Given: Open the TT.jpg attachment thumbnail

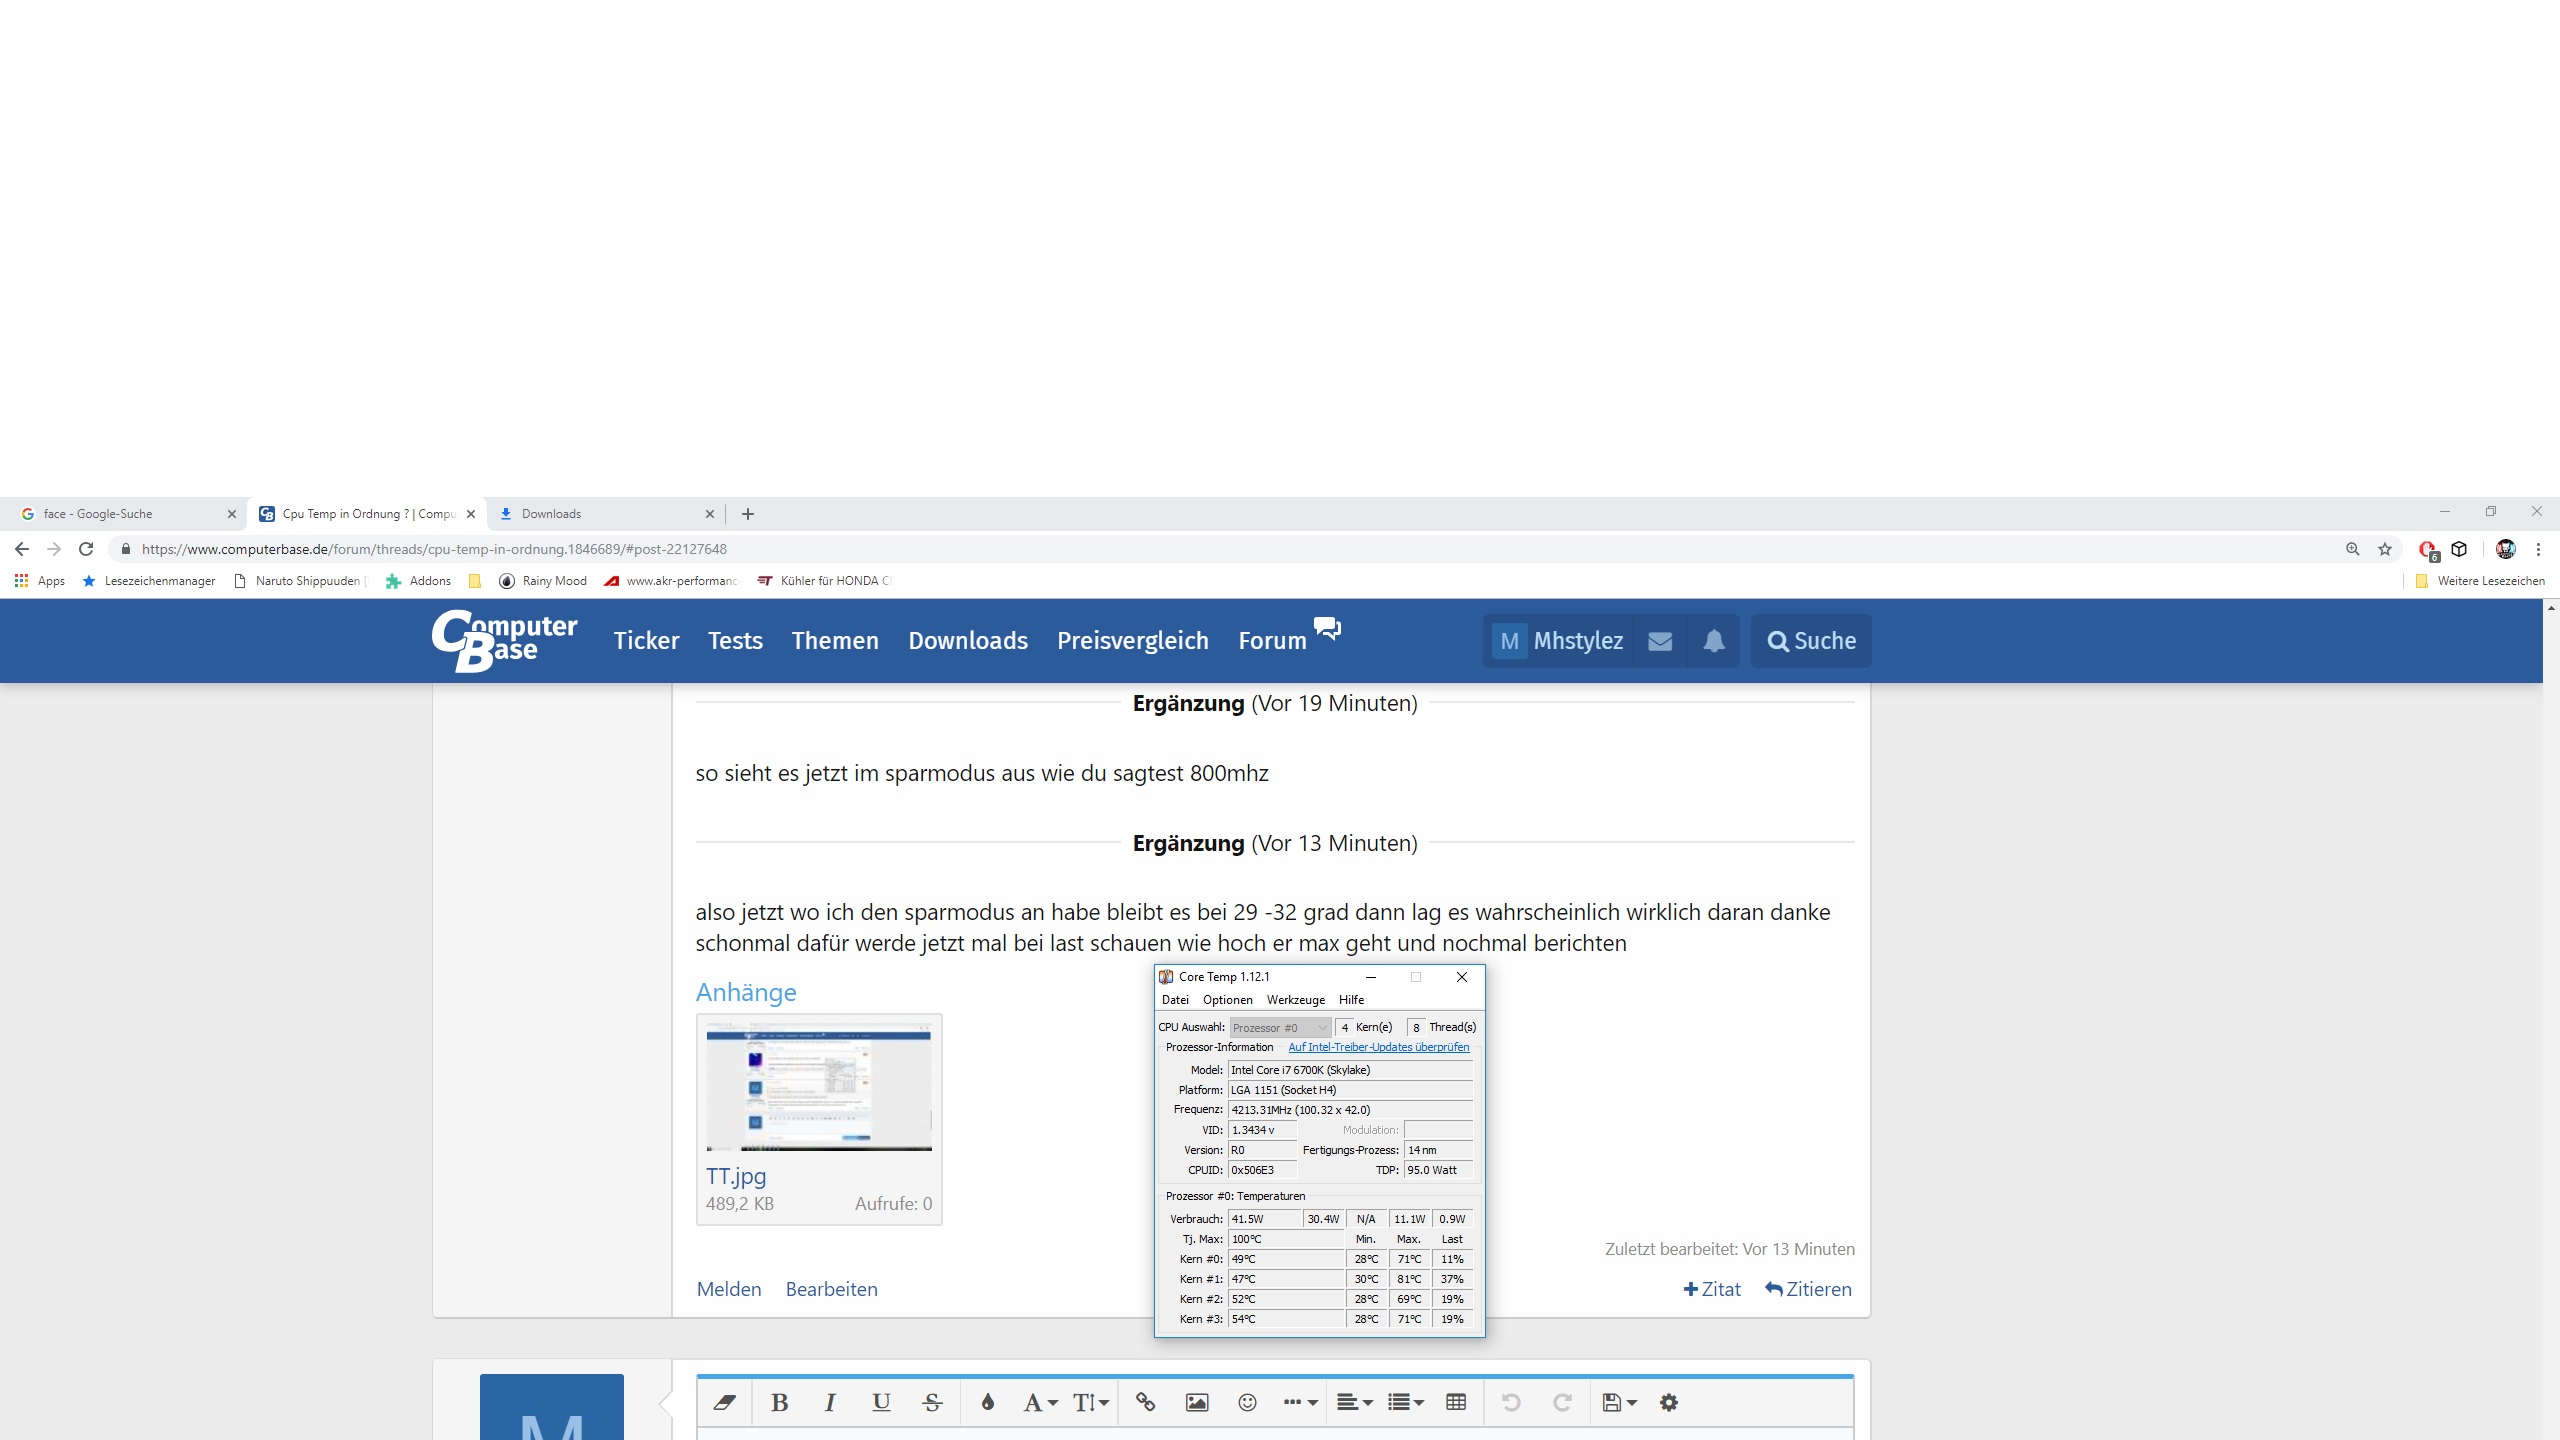Looking at the screenshot, I should click(x=819, y=1087).
